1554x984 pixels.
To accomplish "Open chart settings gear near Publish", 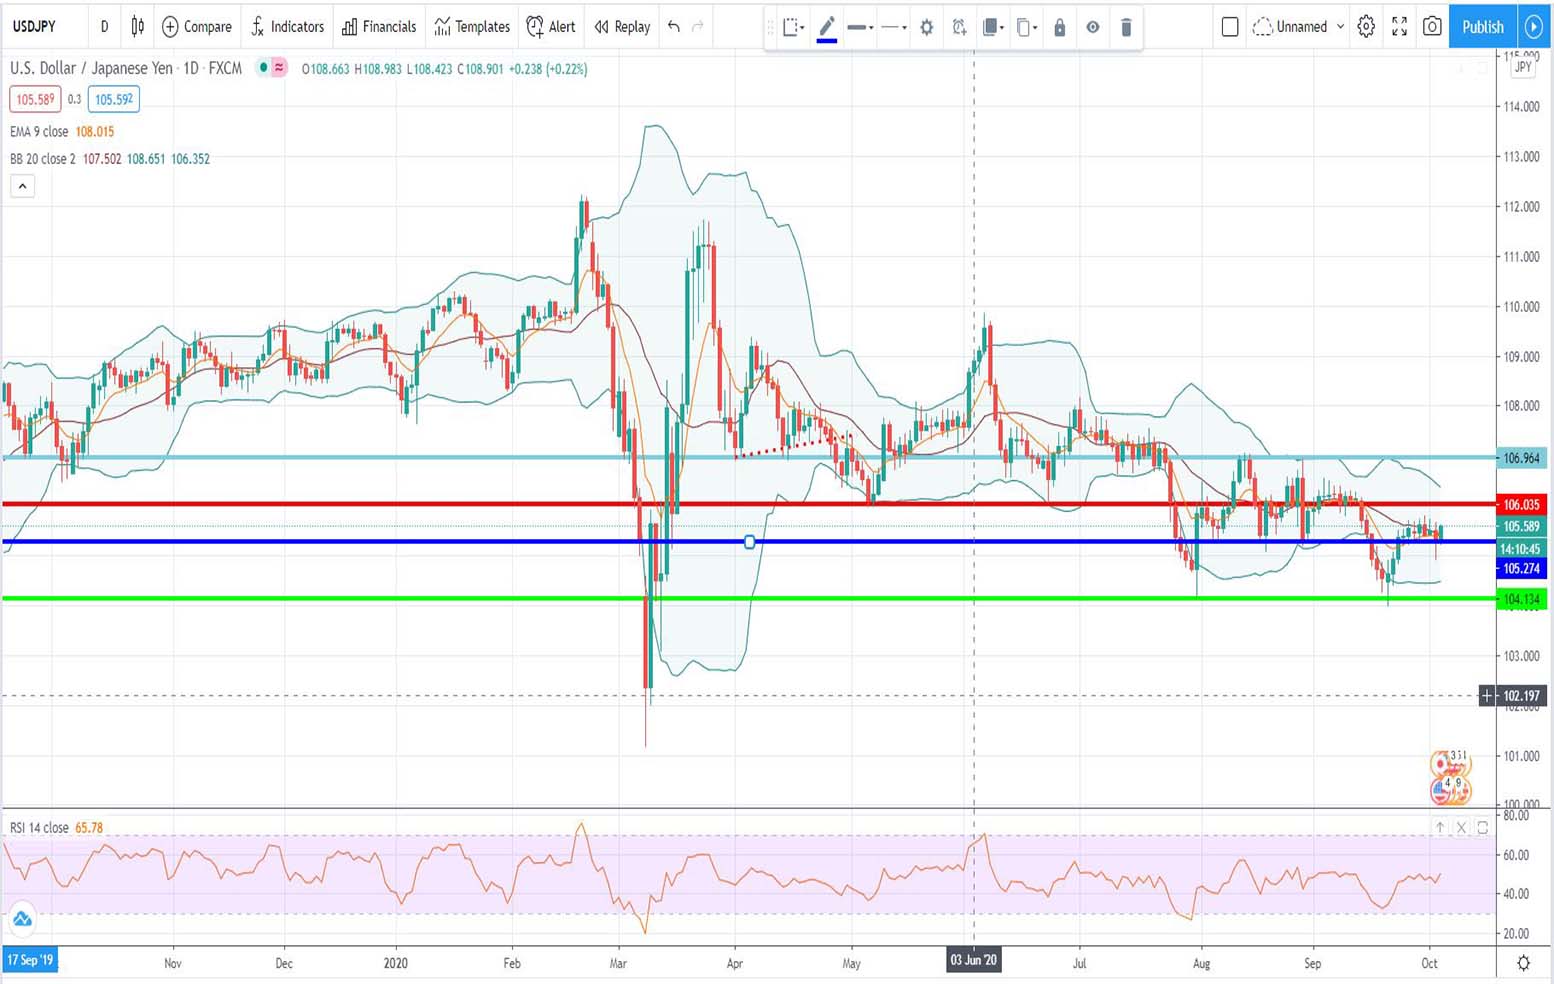I will click(1366, 27).
